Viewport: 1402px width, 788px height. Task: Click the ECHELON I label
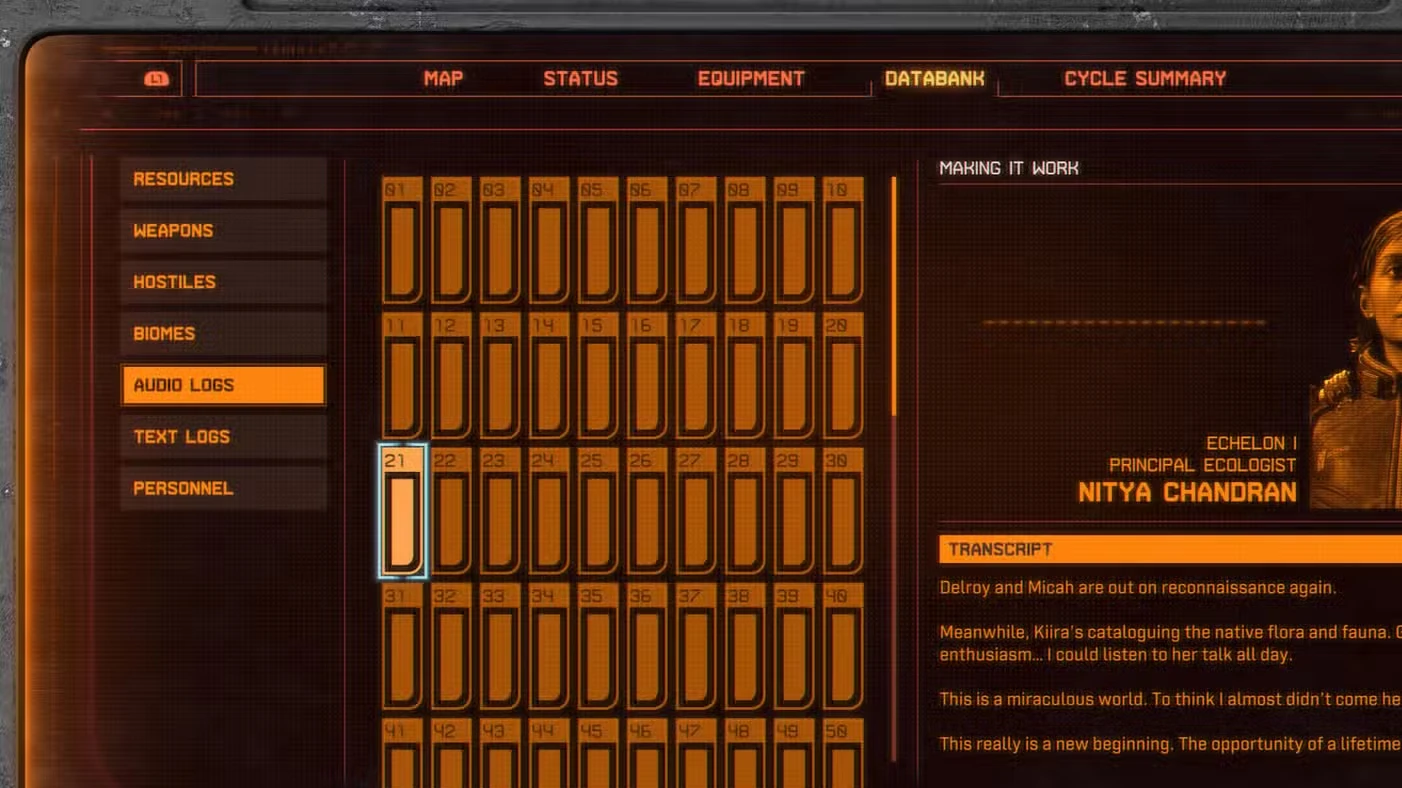(1251, 443)
